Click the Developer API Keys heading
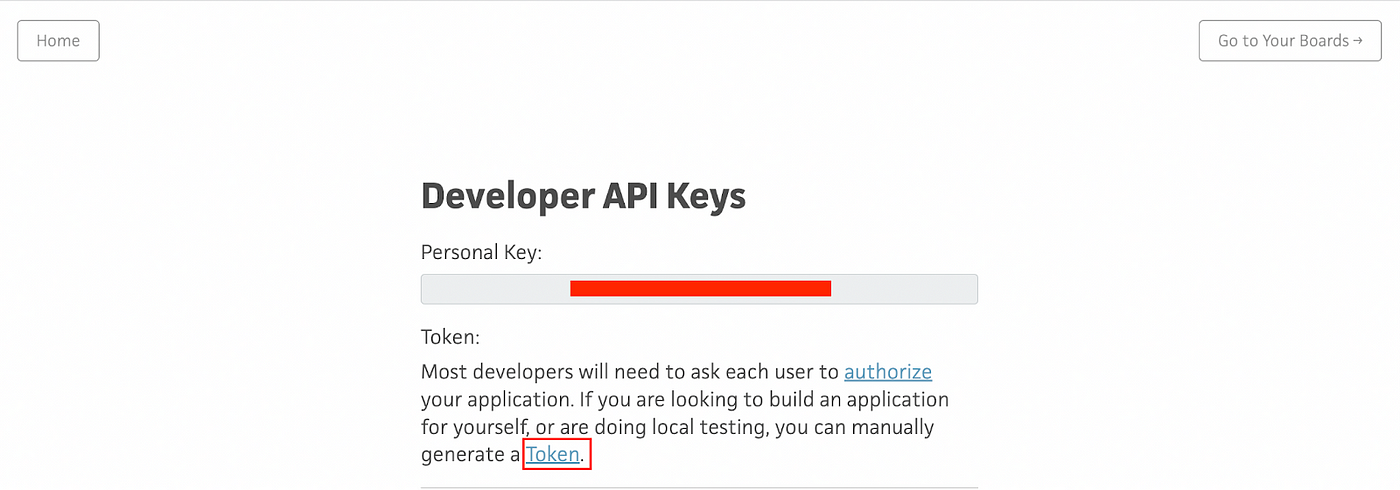This screenshot has height=490, width=1400. (583, 196)
